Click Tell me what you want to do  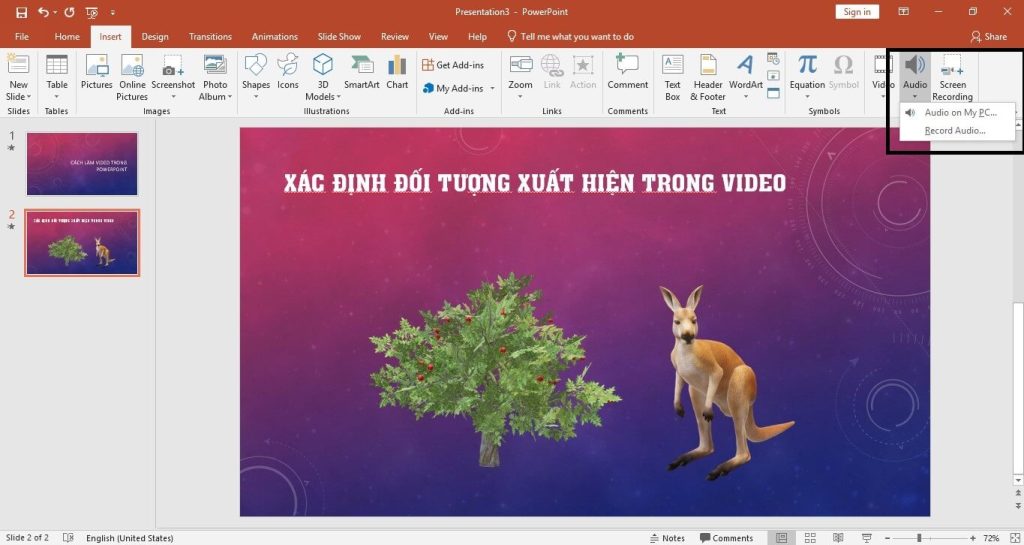click(x=570, y=37)
